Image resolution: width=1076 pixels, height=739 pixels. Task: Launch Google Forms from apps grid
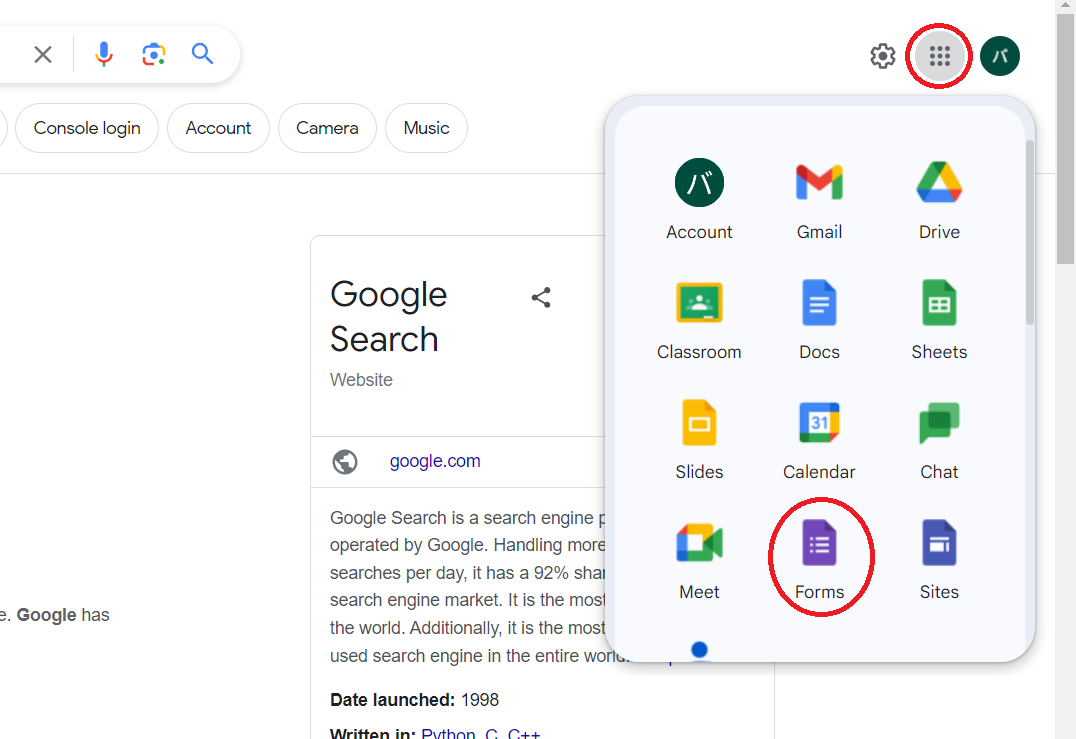(x=819, y=560)
